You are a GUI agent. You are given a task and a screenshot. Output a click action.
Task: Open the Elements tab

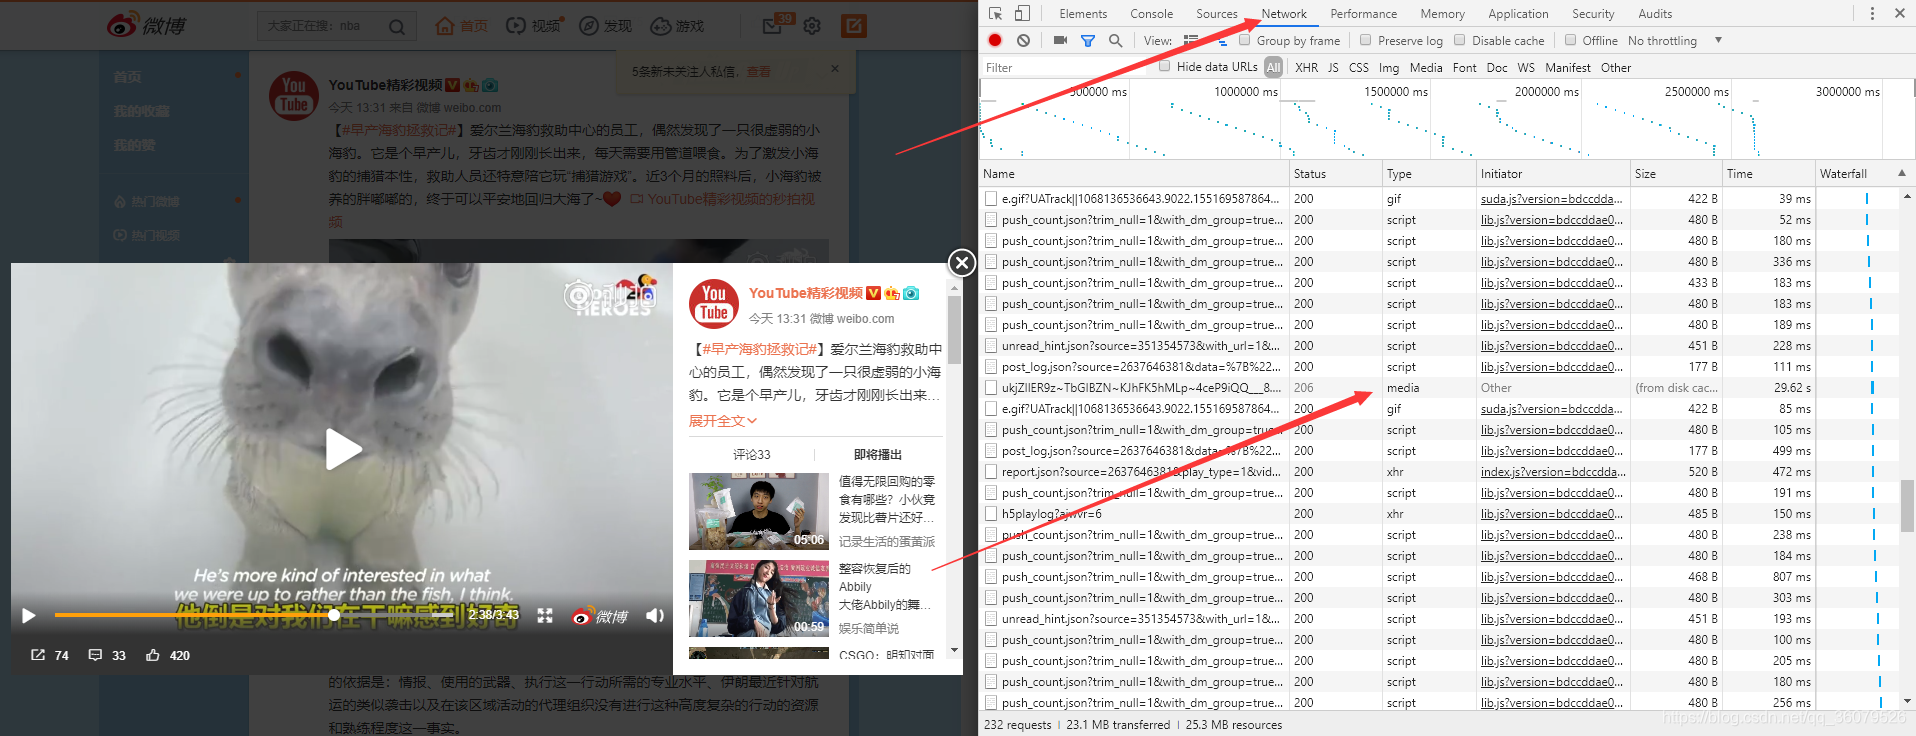[1083, 14]
